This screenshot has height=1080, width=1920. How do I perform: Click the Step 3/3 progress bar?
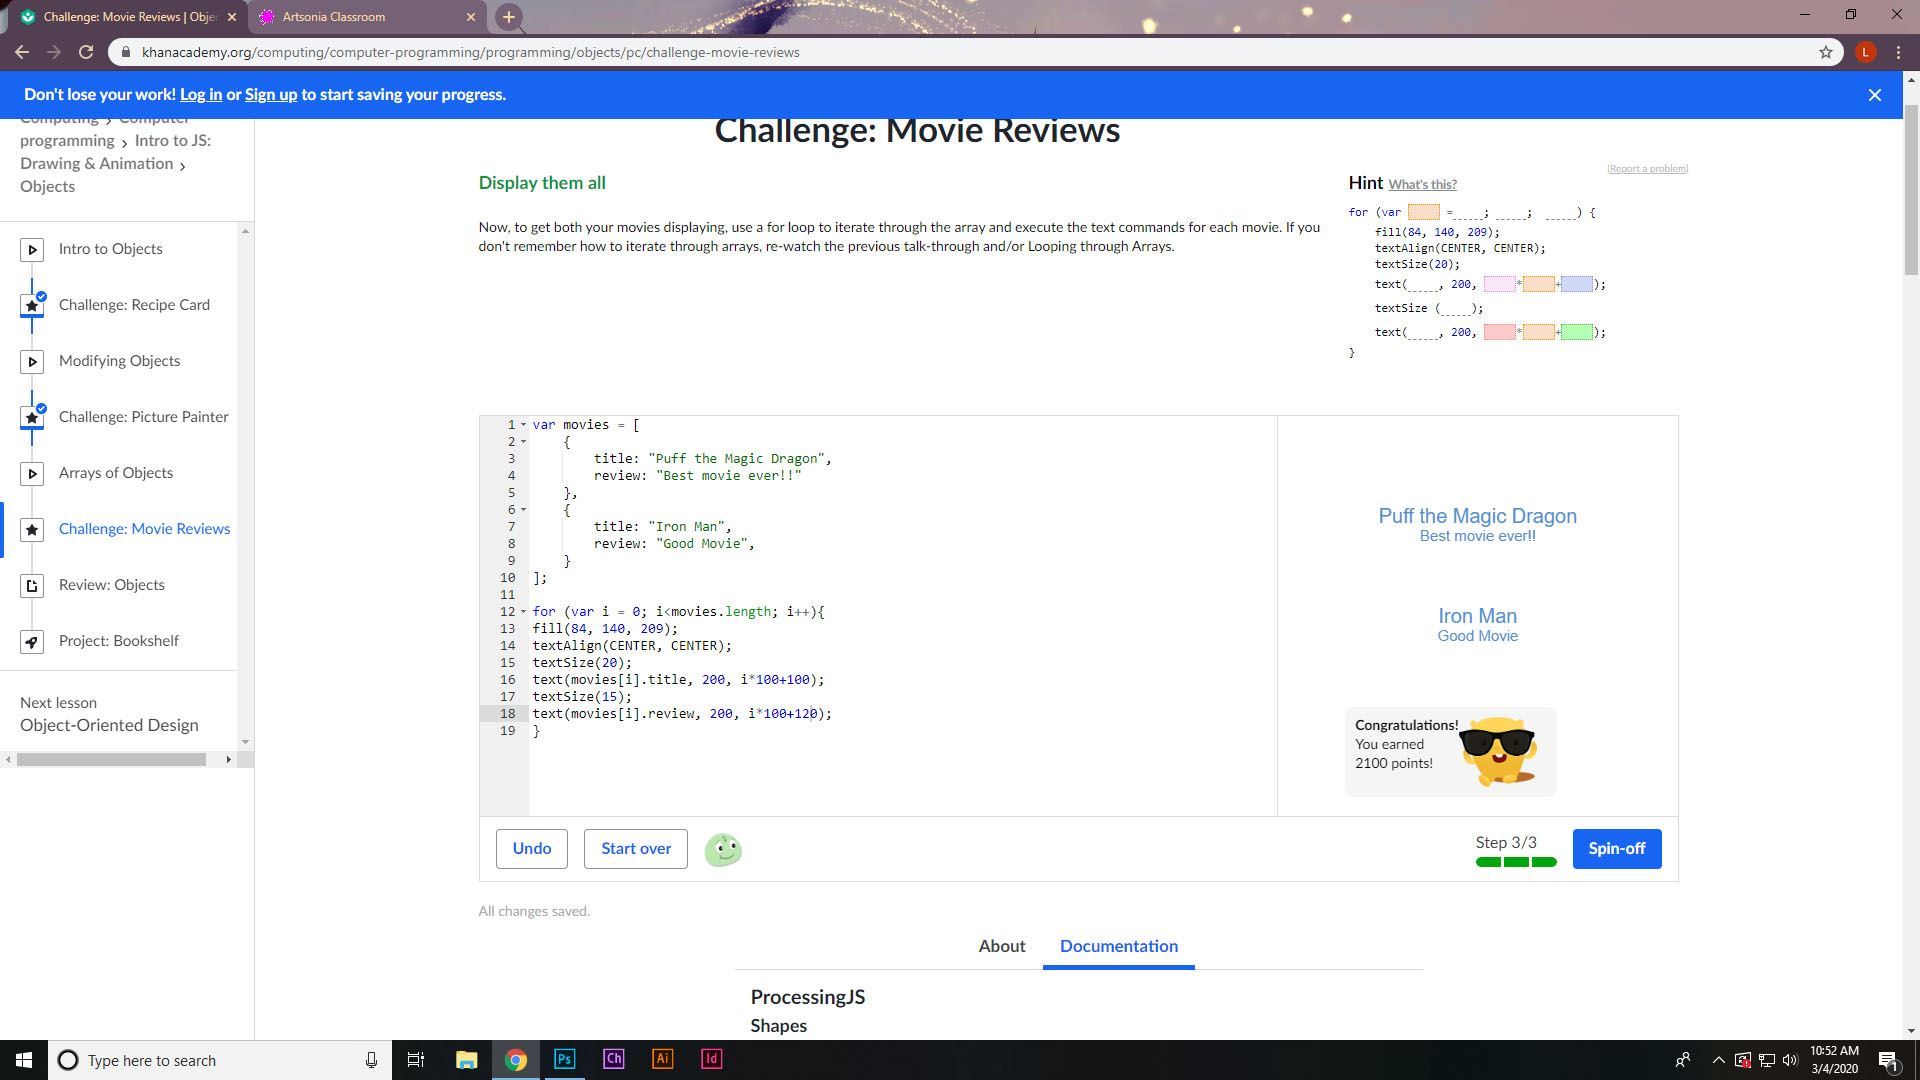(x=1515, y=862)
